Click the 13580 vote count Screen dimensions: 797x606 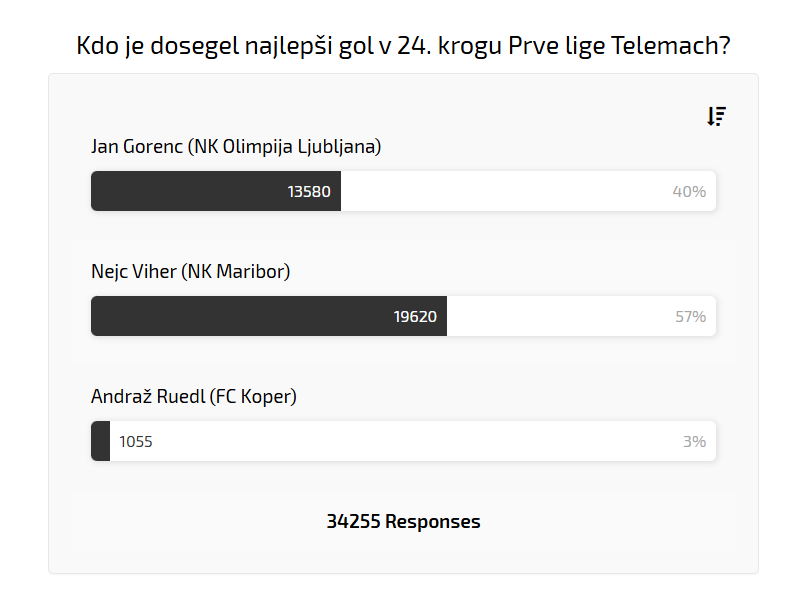[x=309, y=191]
